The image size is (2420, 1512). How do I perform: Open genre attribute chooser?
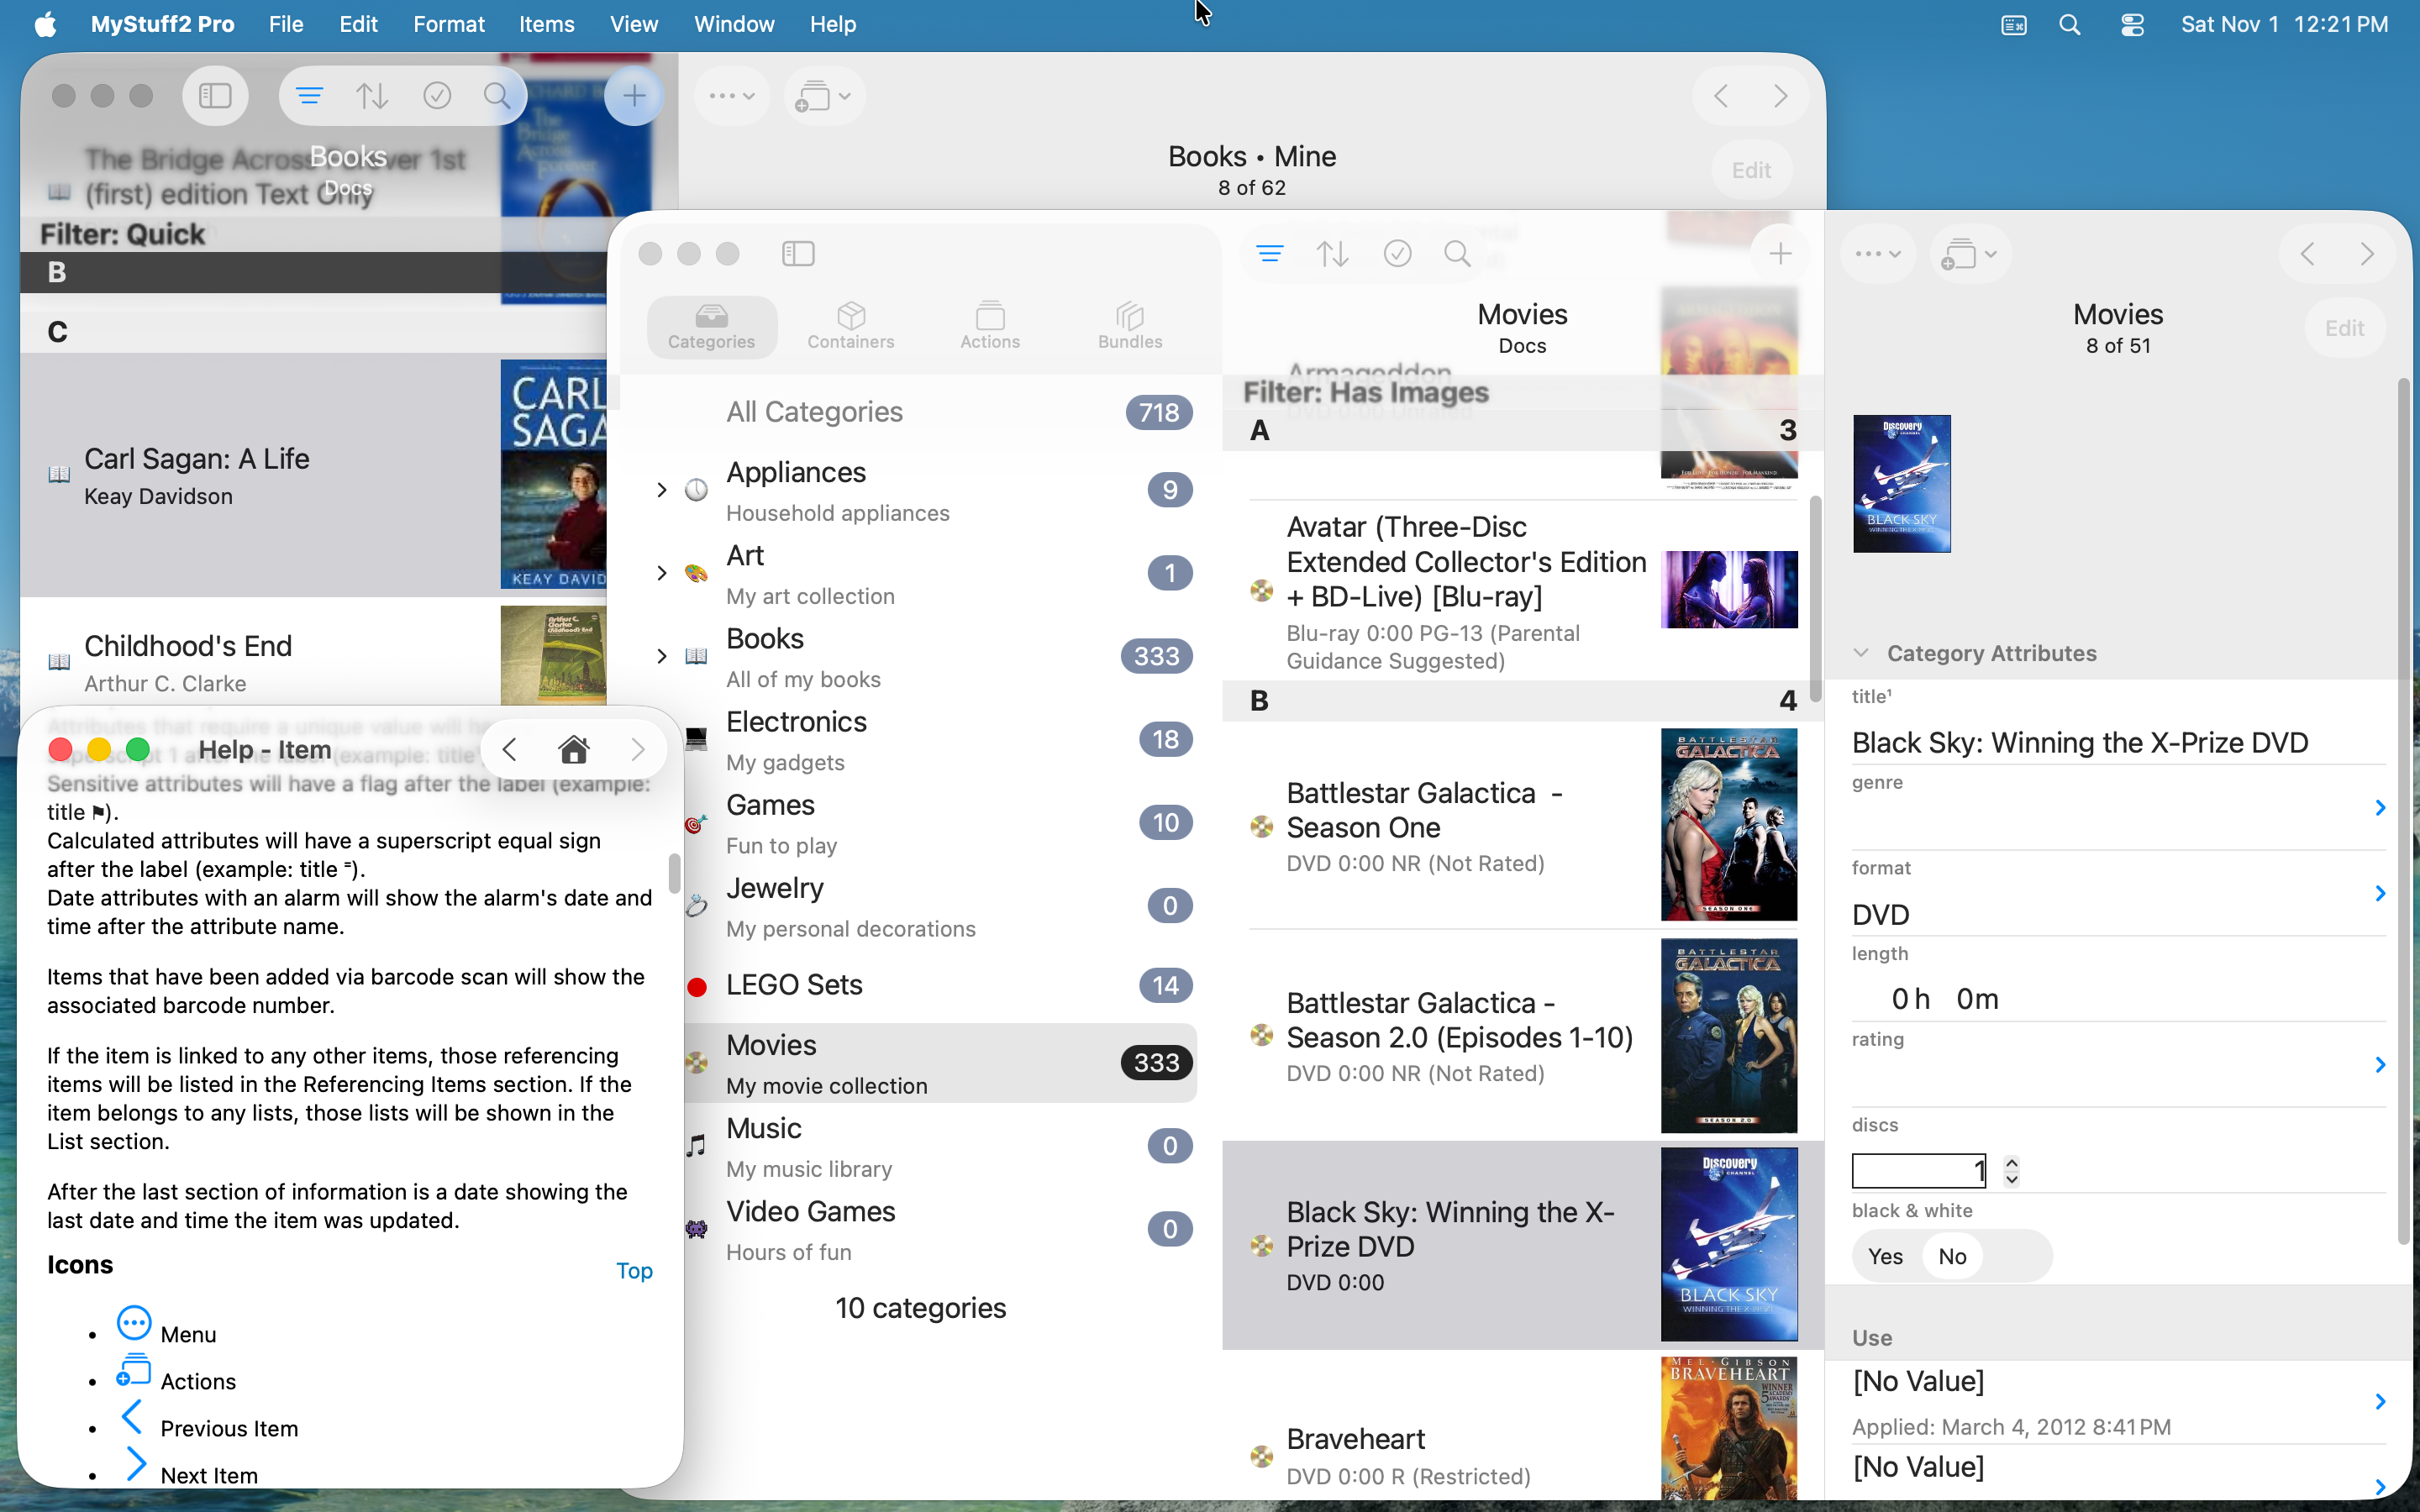pyautogui.click(x=2380, y=807)
